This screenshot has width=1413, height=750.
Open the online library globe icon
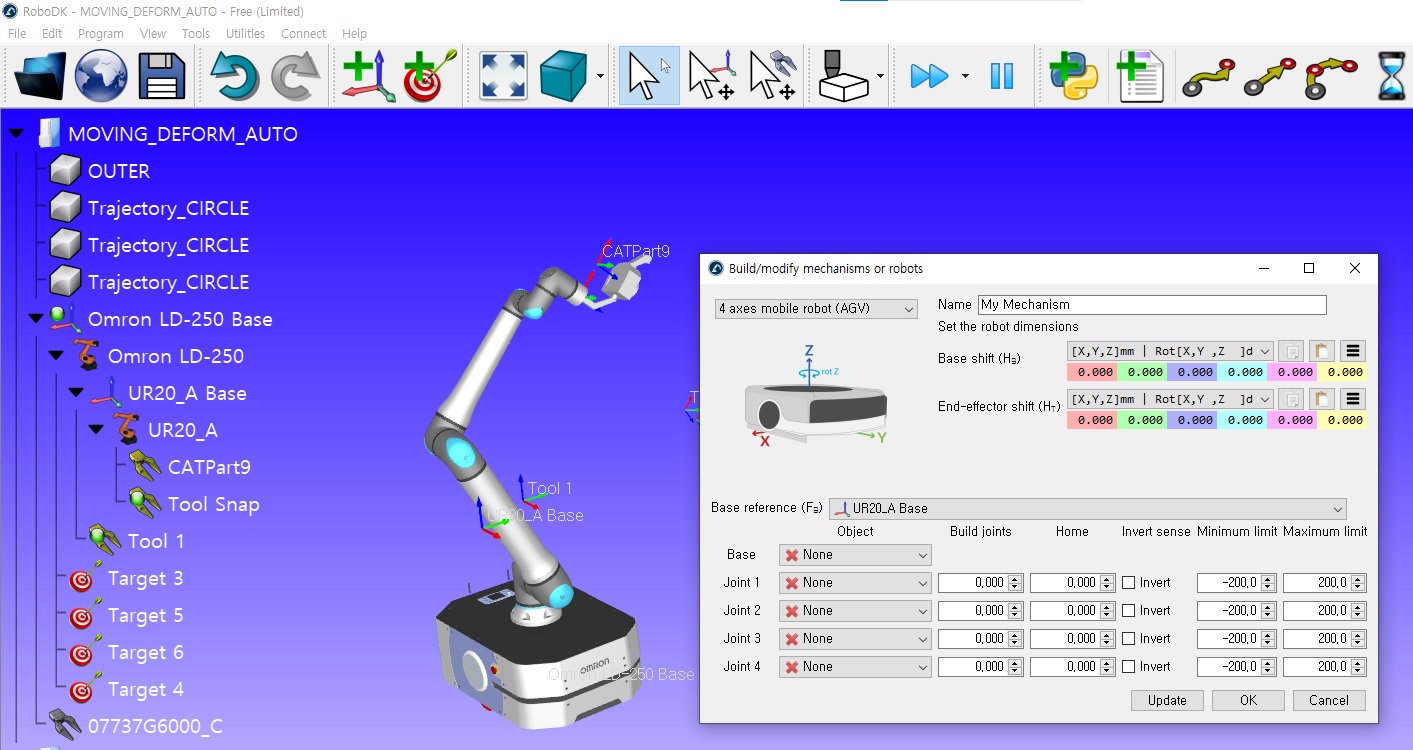101,75
